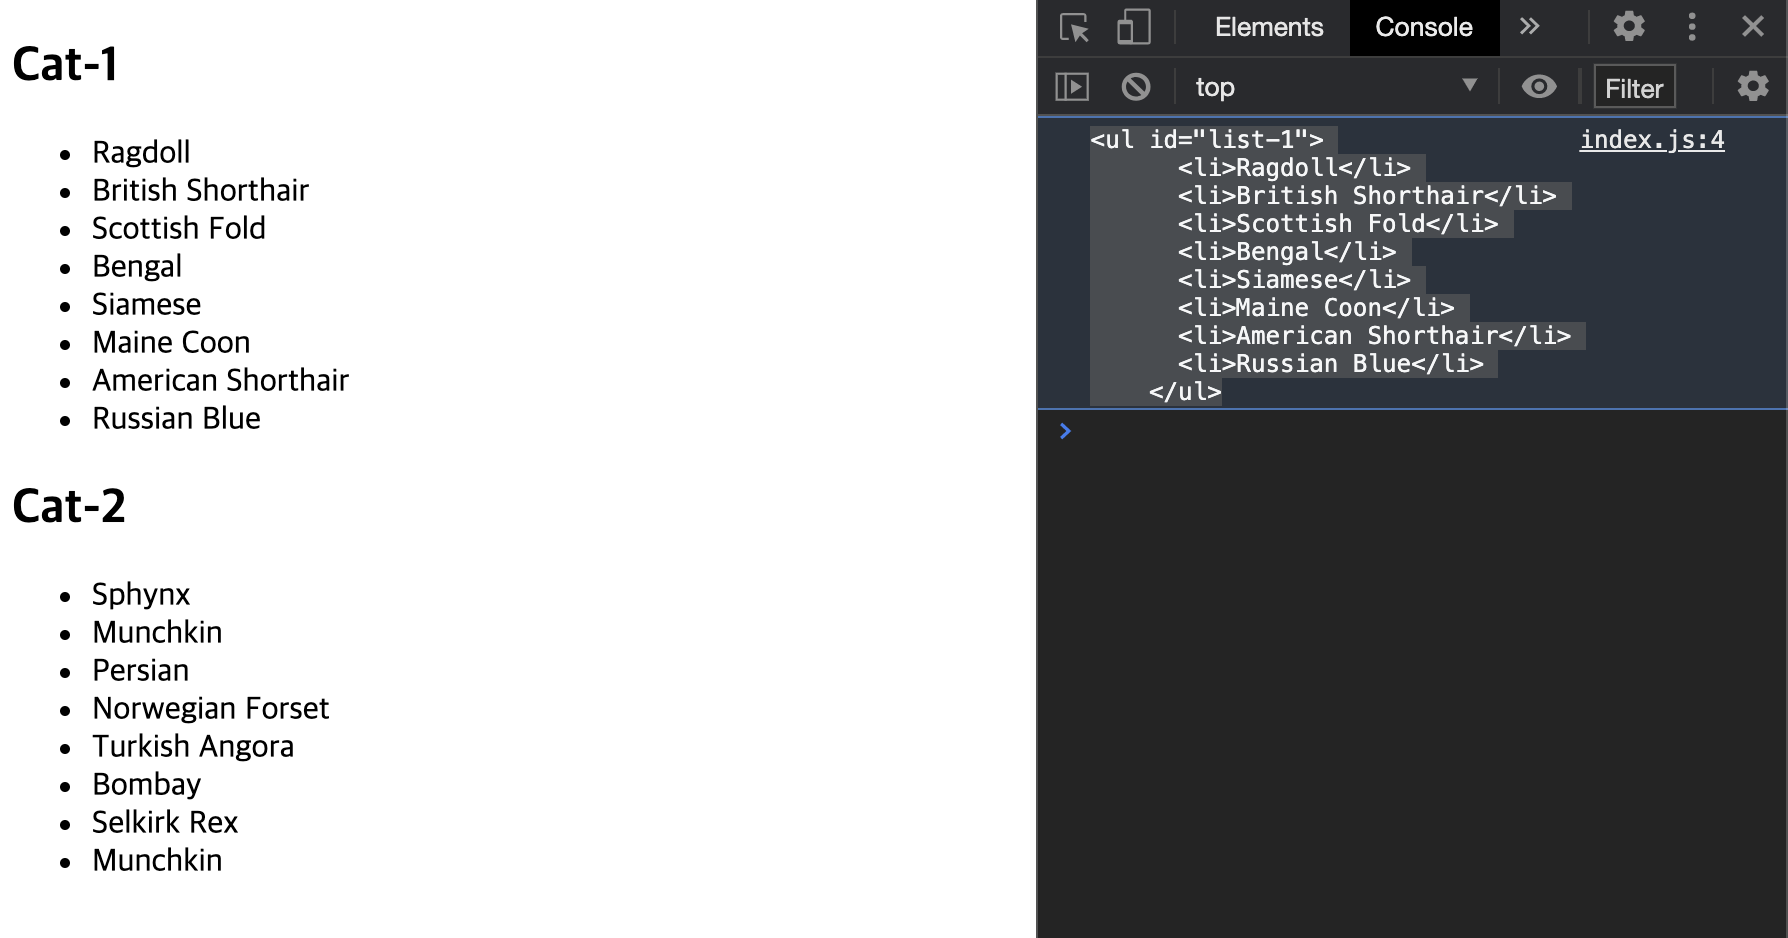Clear the console with the ban icon

[1136, 87]
